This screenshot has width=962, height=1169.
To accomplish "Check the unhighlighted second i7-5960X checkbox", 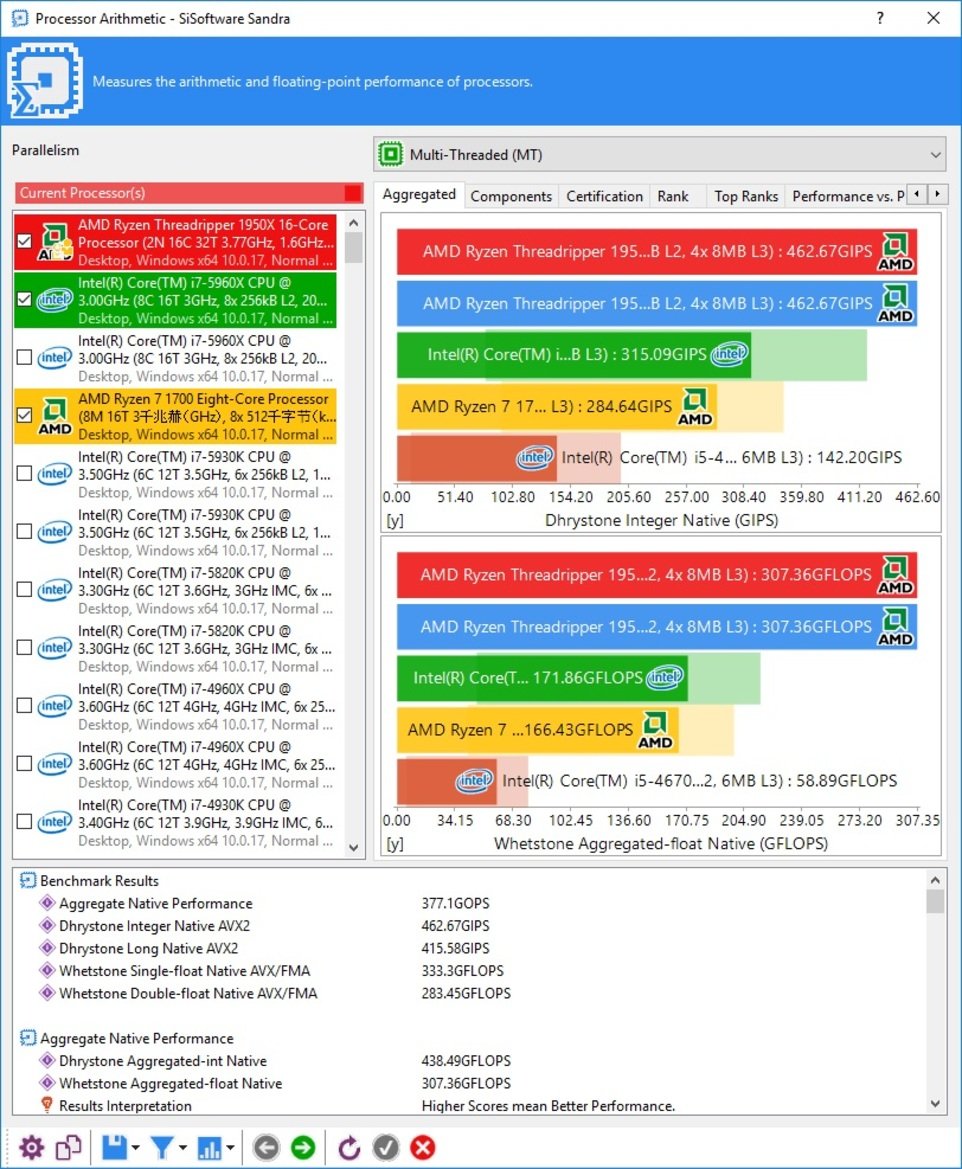I will point(24,357).
